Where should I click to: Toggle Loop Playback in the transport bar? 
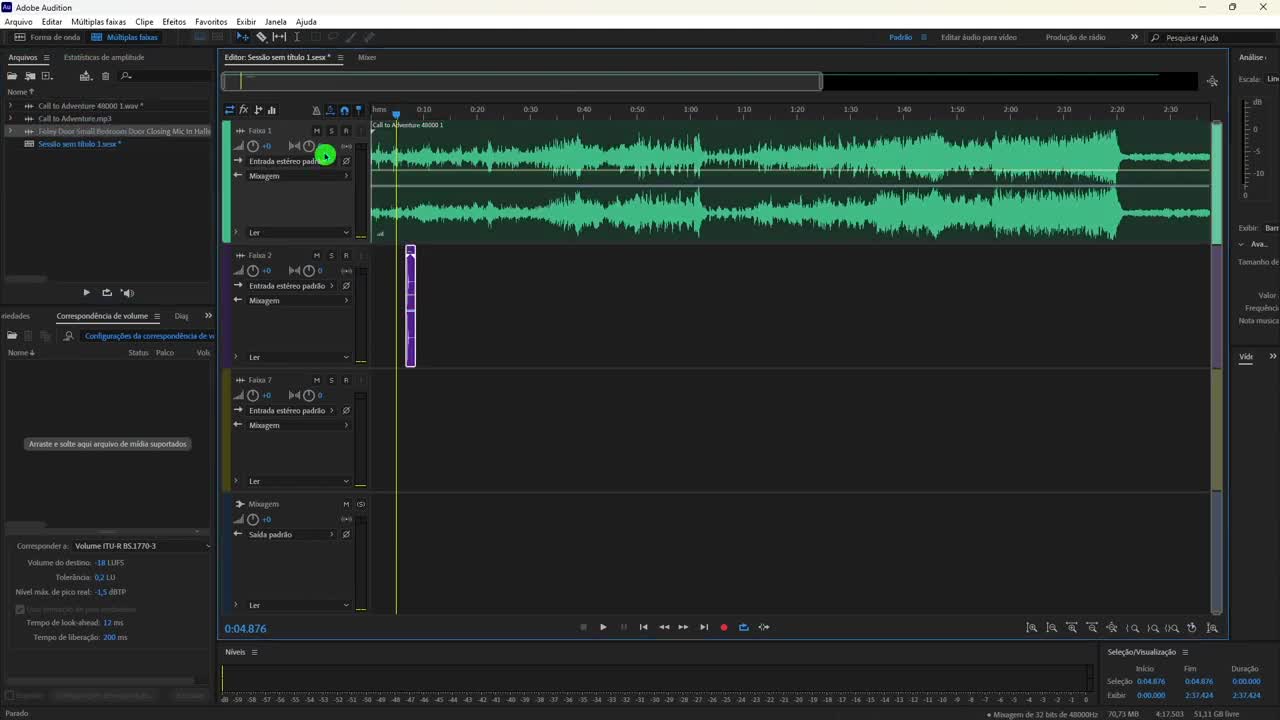pos(744,627)
